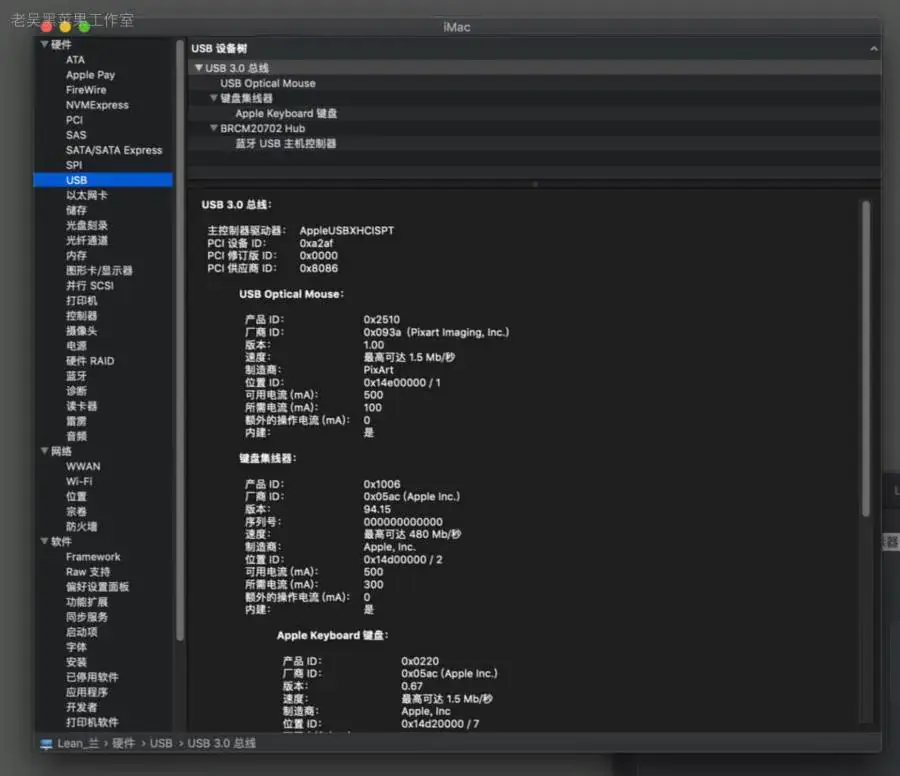Select 防火墙 in the network list
The height and width of the screenshot is (776, 900).
(x=82, y=526)
